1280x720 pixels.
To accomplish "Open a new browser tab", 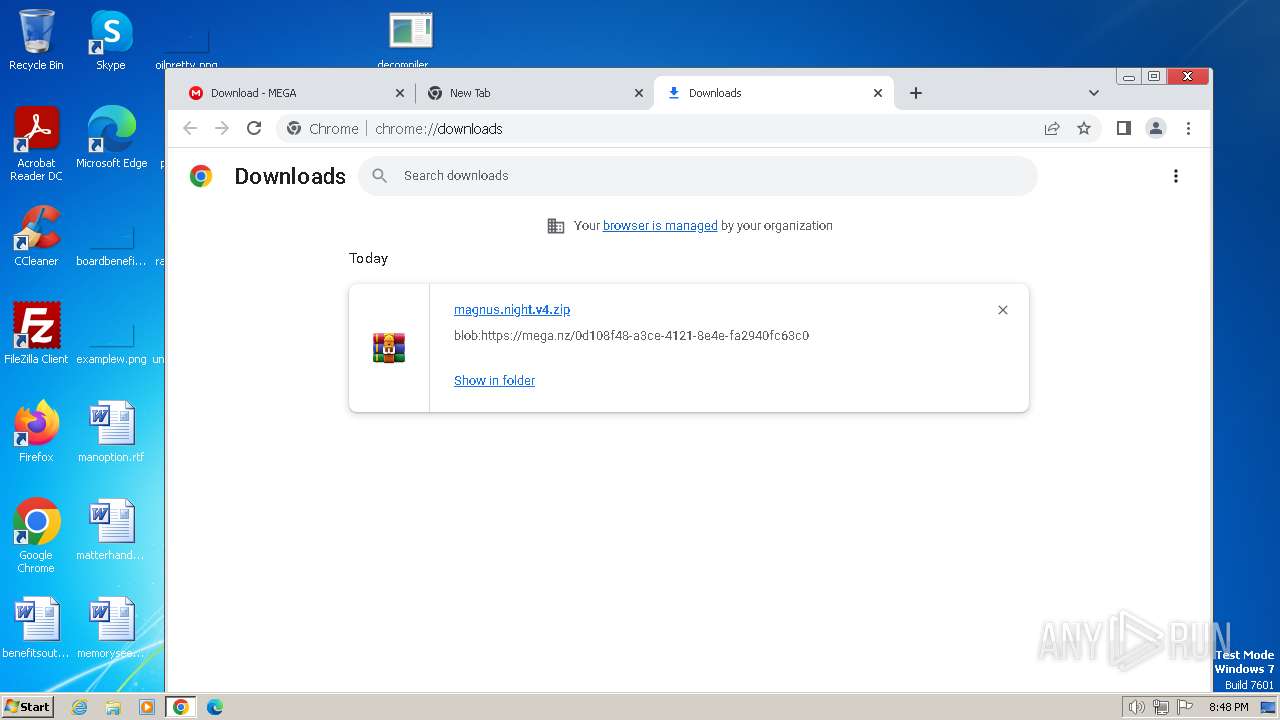I will pos(916,93).
